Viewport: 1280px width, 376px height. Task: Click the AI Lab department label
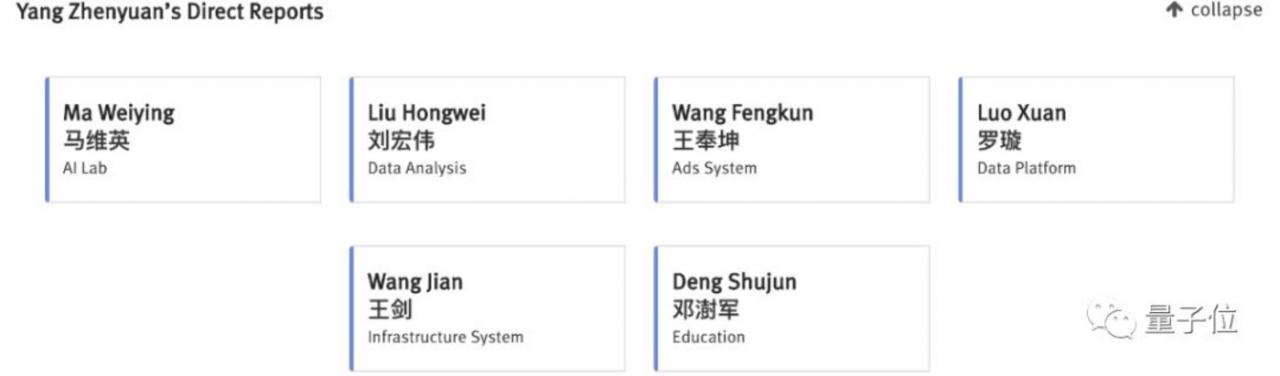[85, 168]
